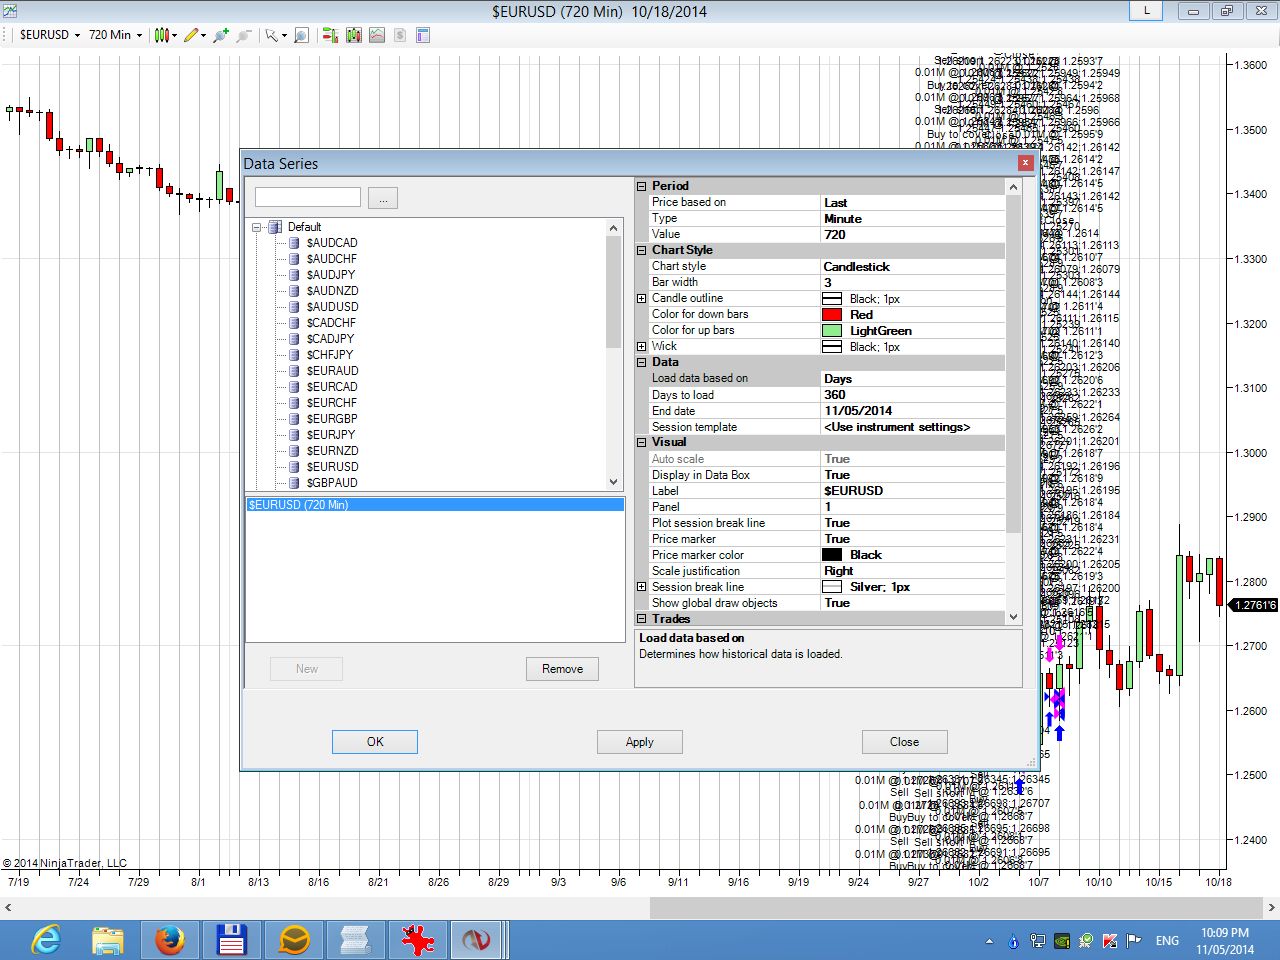1280x960 pixels.
Task: Select $AUDCAD in the instrument tree
Action: tap(332, 243)
